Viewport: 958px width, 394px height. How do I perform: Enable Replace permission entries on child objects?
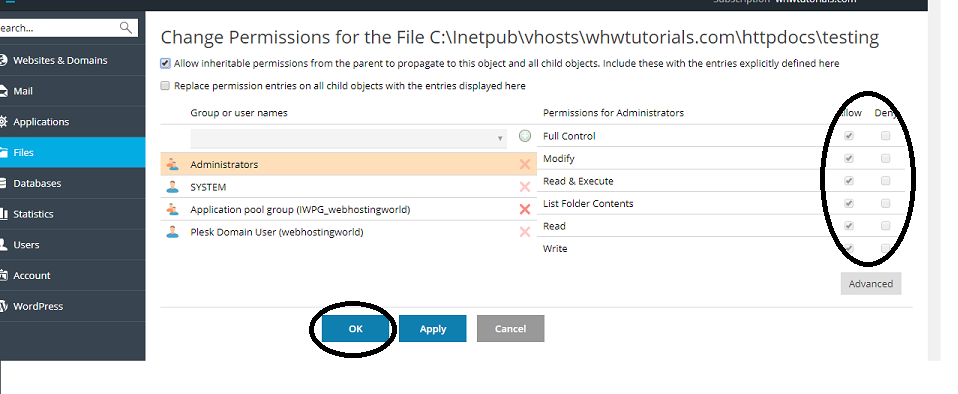(x=165, y=86)
